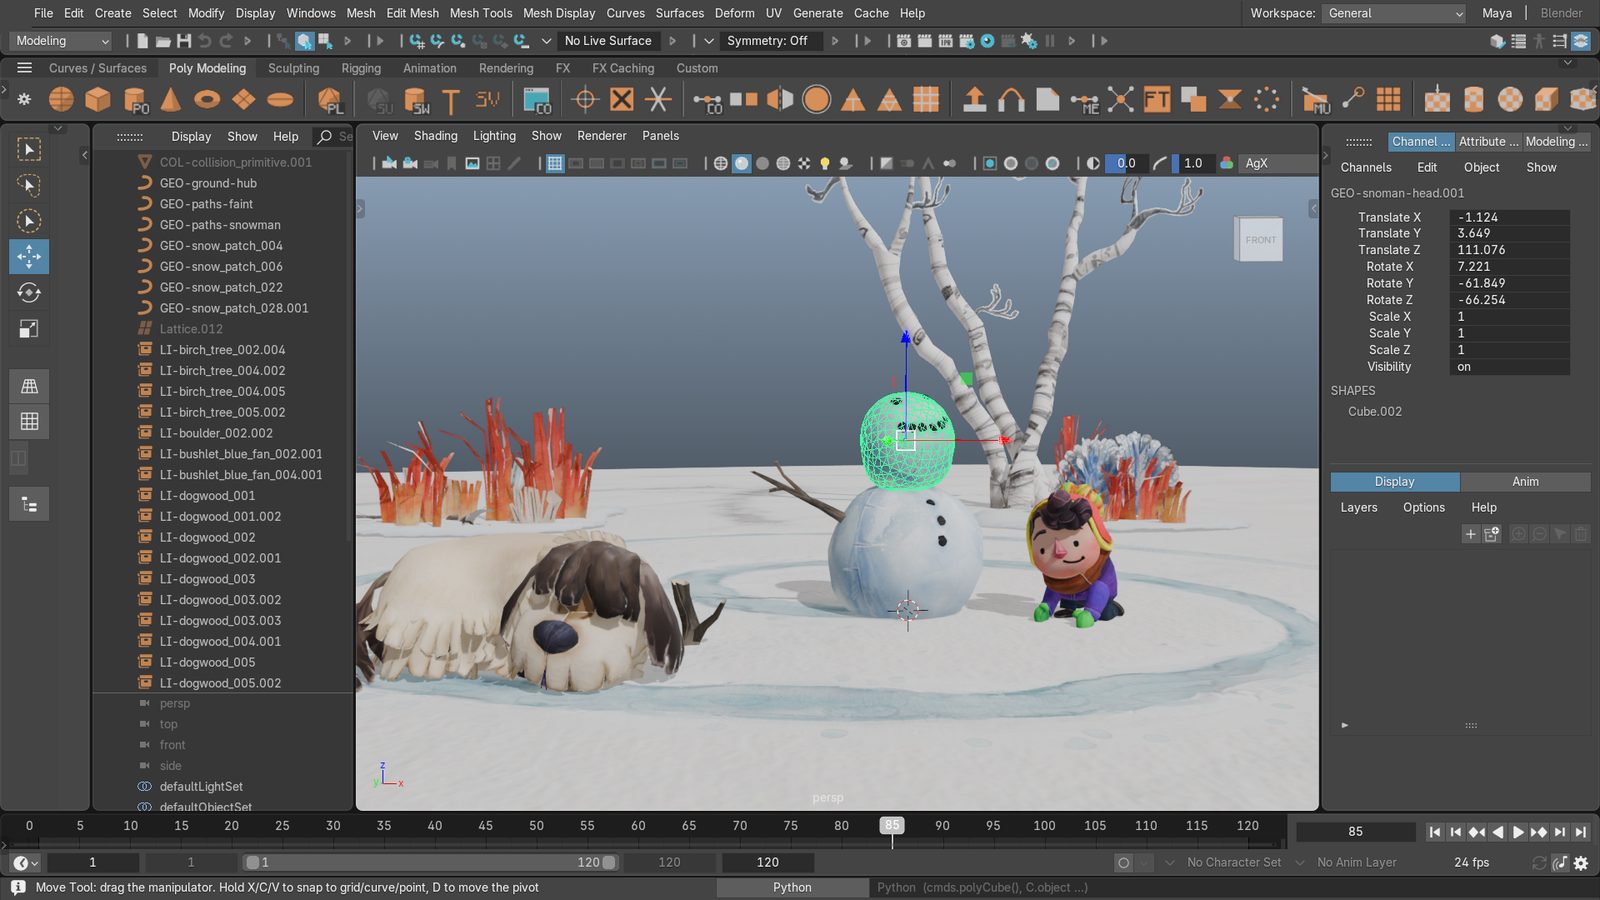Viewport: 1600px width, 900px height.
Task: Create a polygon torus from shelf
Action: [207, 99]
